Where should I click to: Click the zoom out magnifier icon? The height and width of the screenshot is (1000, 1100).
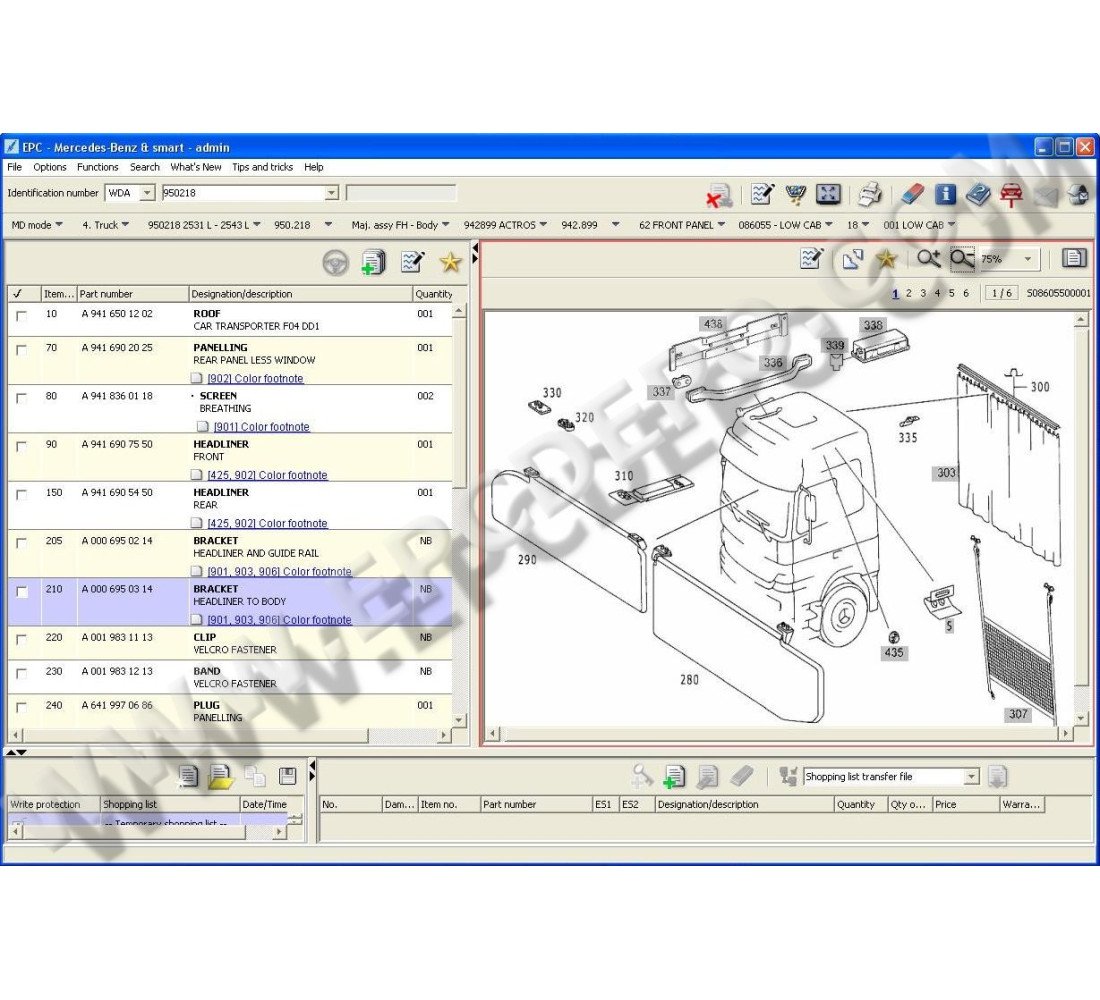pos(962,259)
